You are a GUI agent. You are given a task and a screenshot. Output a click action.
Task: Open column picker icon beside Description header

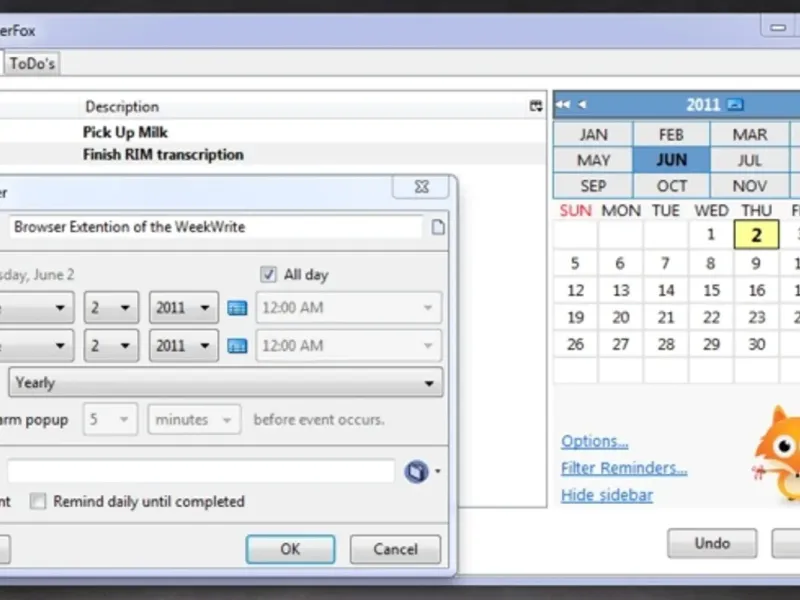pos(536,106)
